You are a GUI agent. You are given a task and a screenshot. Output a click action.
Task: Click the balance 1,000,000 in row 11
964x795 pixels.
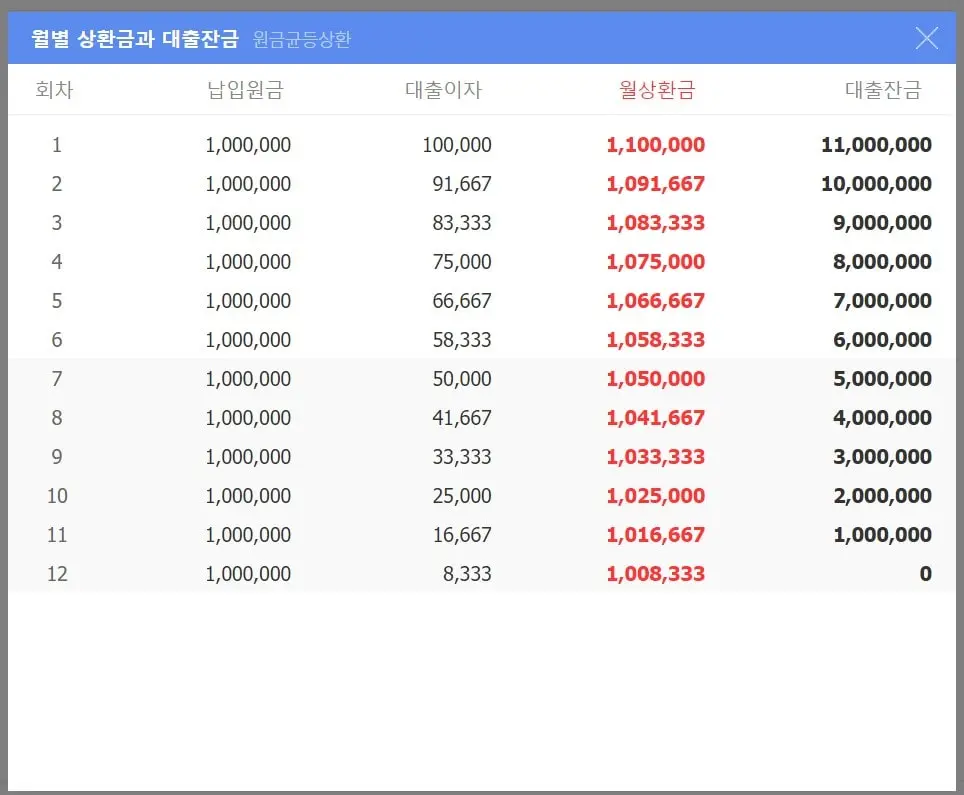(880, 534)
